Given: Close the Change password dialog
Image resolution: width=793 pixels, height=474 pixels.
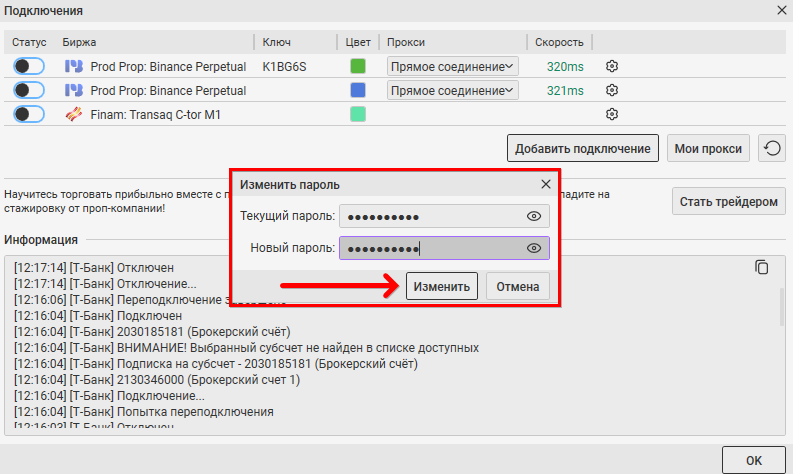Looking at the screenshot, I should click(545, 184).
